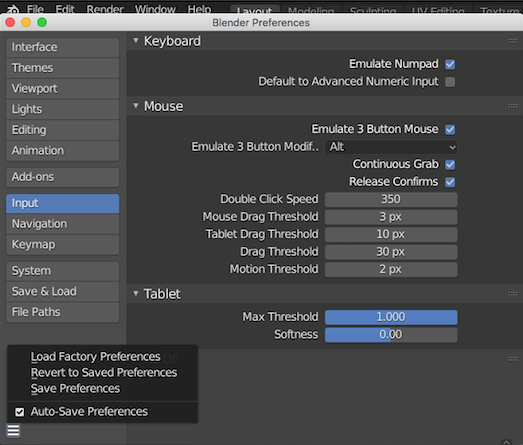Screen dimensions: 523x445
Task: Switch to the Sculpting workspace tab
Action: 373,10
